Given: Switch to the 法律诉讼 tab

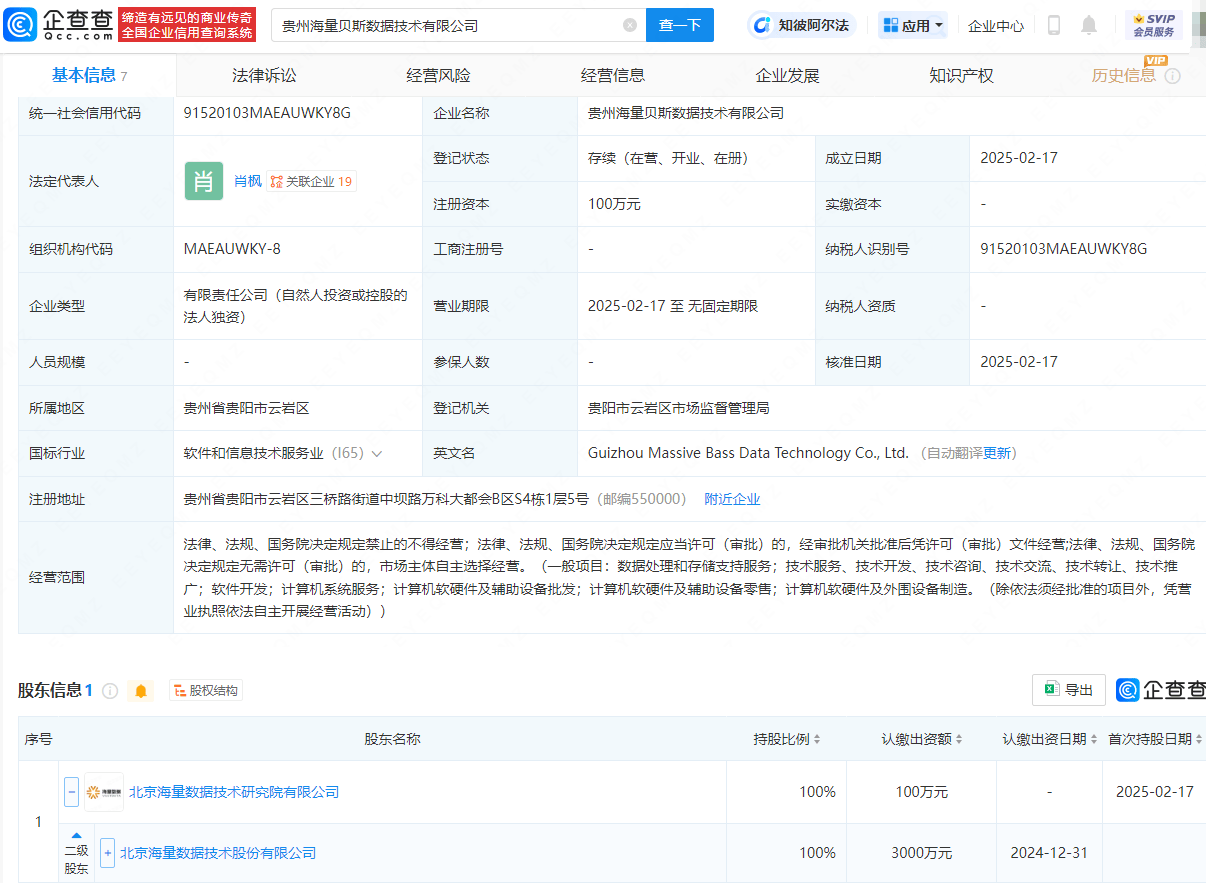Looking at the screenshot, I should point(264,75).
